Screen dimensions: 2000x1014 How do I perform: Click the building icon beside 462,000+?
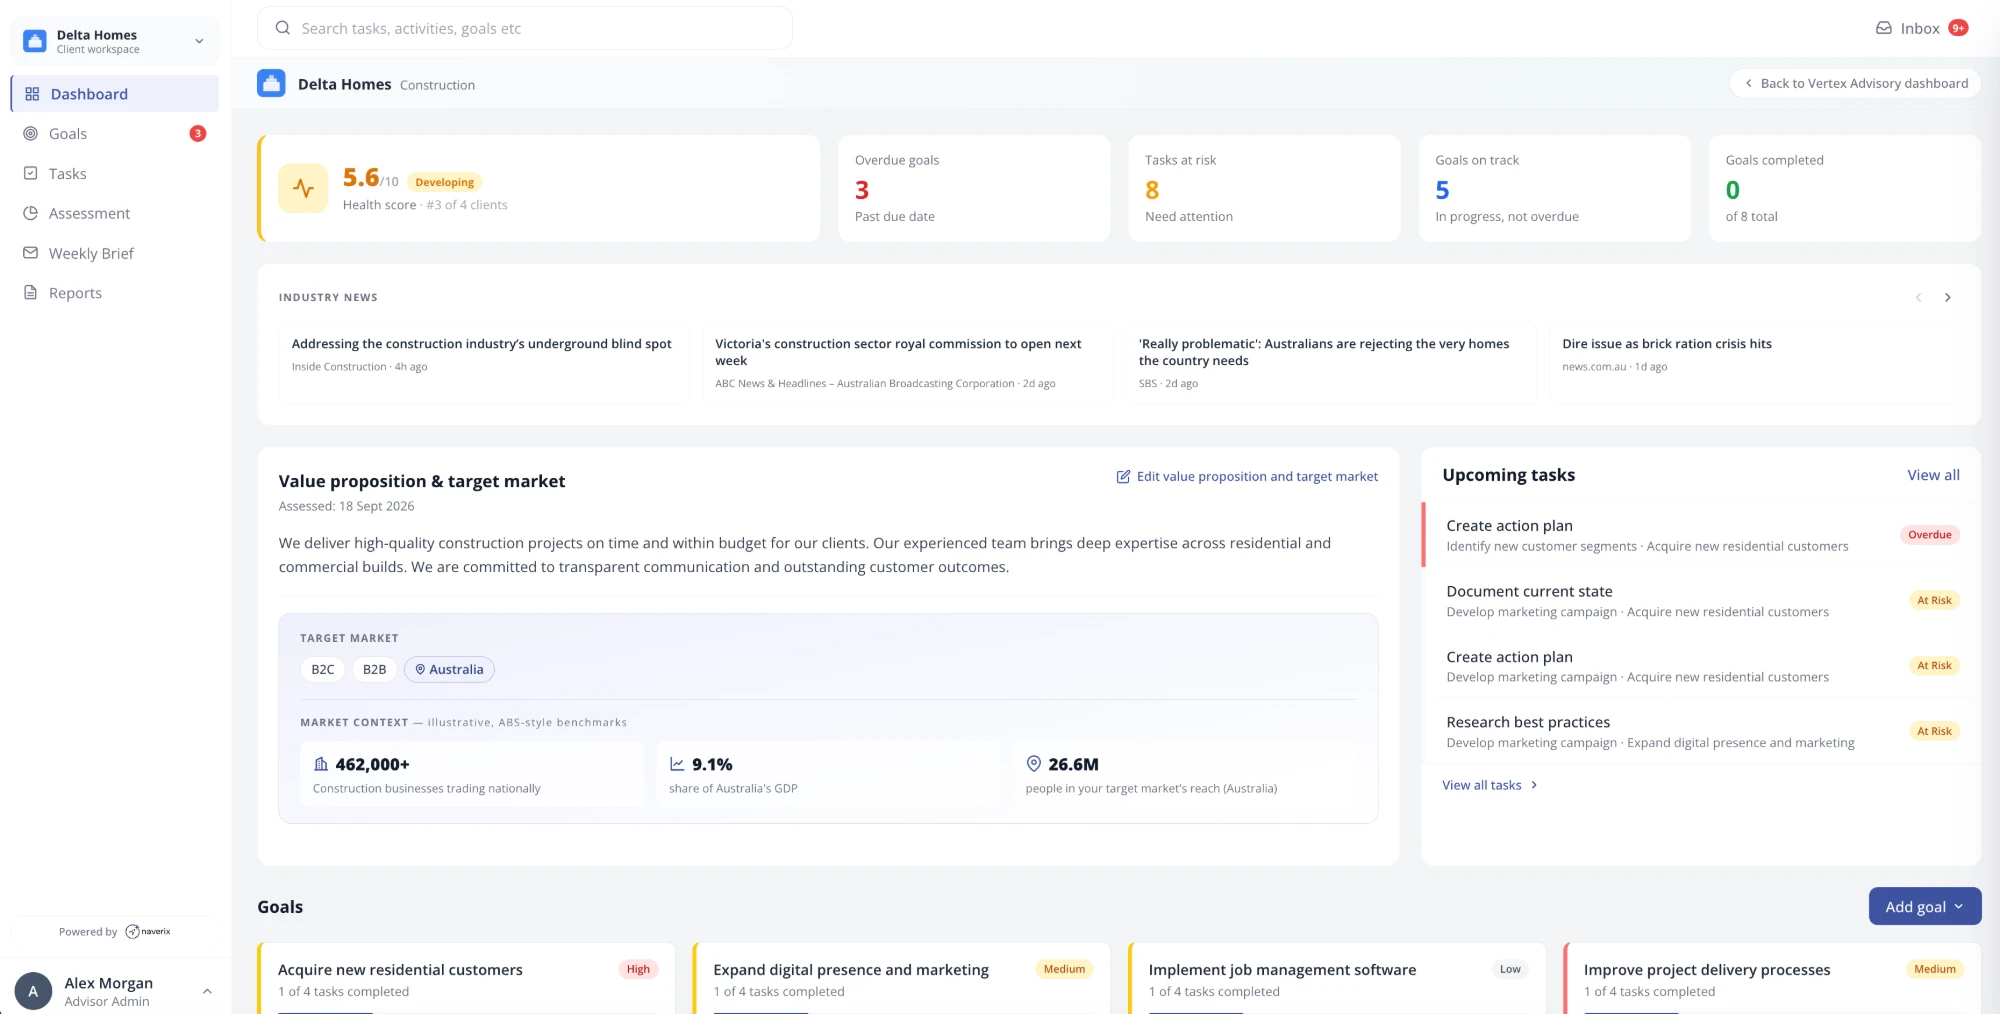tap(321, 764)
